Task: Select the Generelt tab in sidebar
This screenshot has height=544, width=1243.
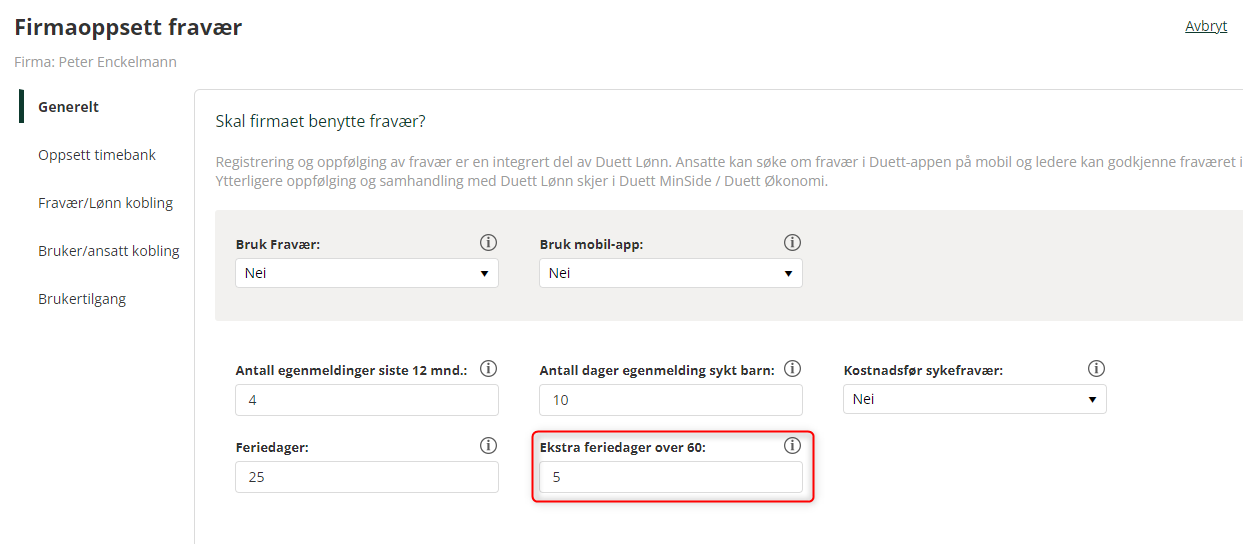Action: 69,107
